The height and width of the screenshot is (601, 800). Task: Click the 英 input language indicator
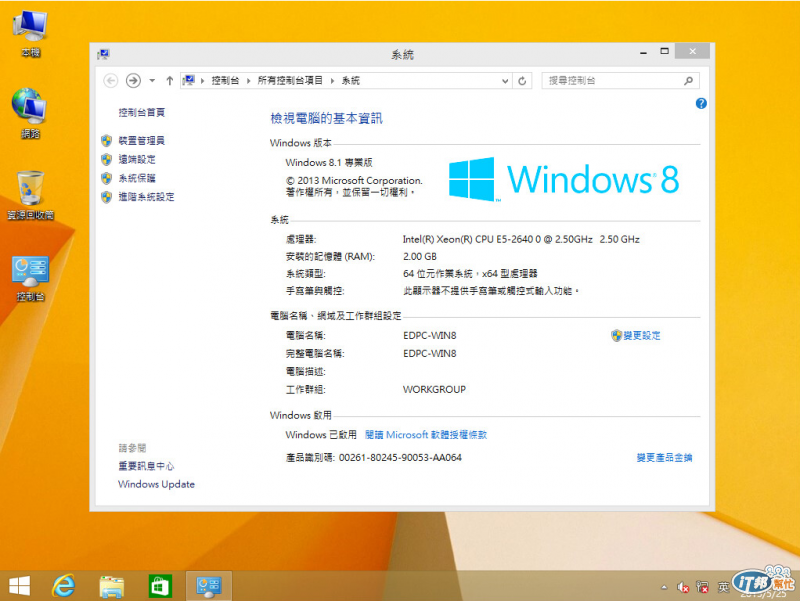pyautogui.click(x=723, y=587)
